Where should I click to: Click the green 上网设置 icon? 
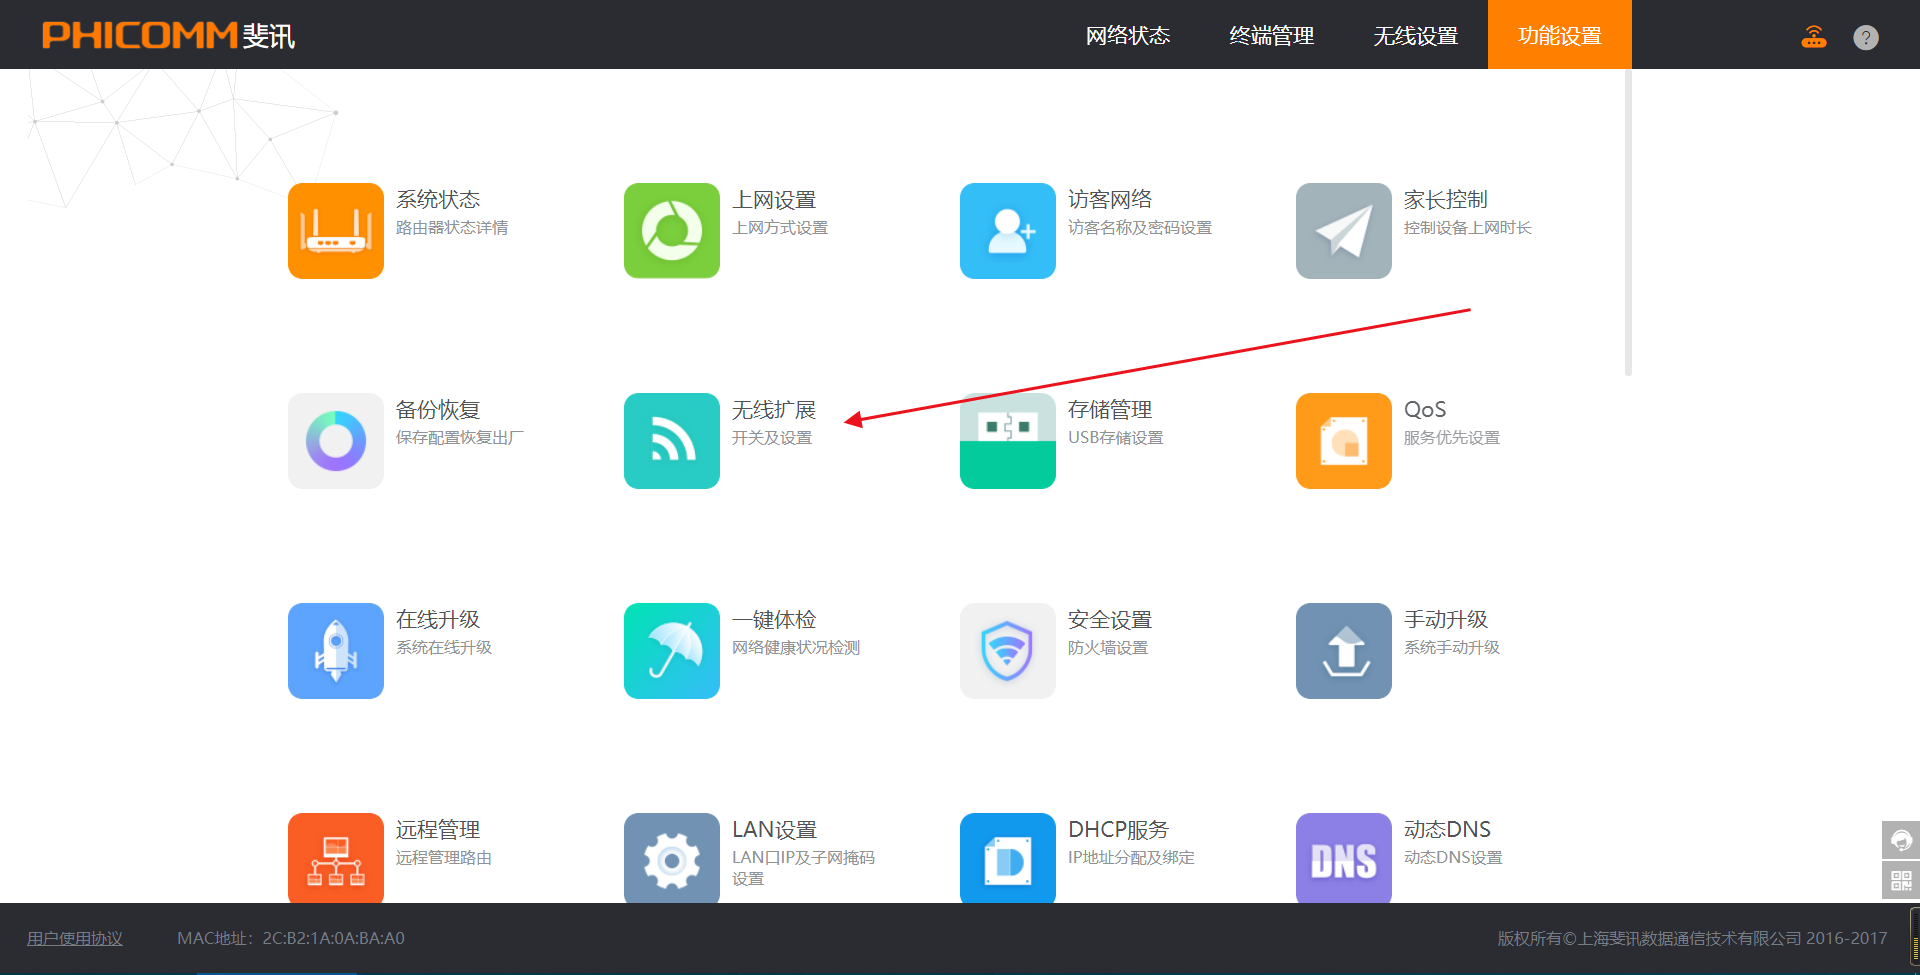(x=672, y=231)
